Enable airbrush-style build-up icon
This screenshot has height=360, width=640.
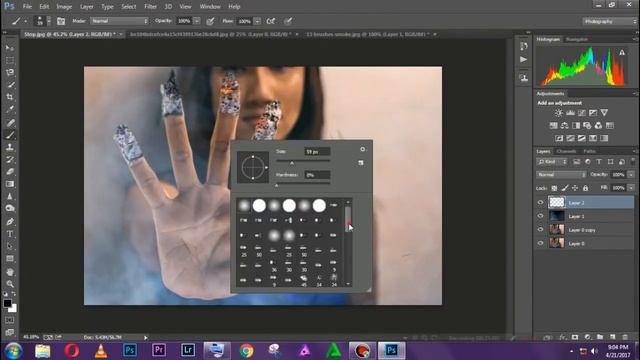(x=271, y=21)
